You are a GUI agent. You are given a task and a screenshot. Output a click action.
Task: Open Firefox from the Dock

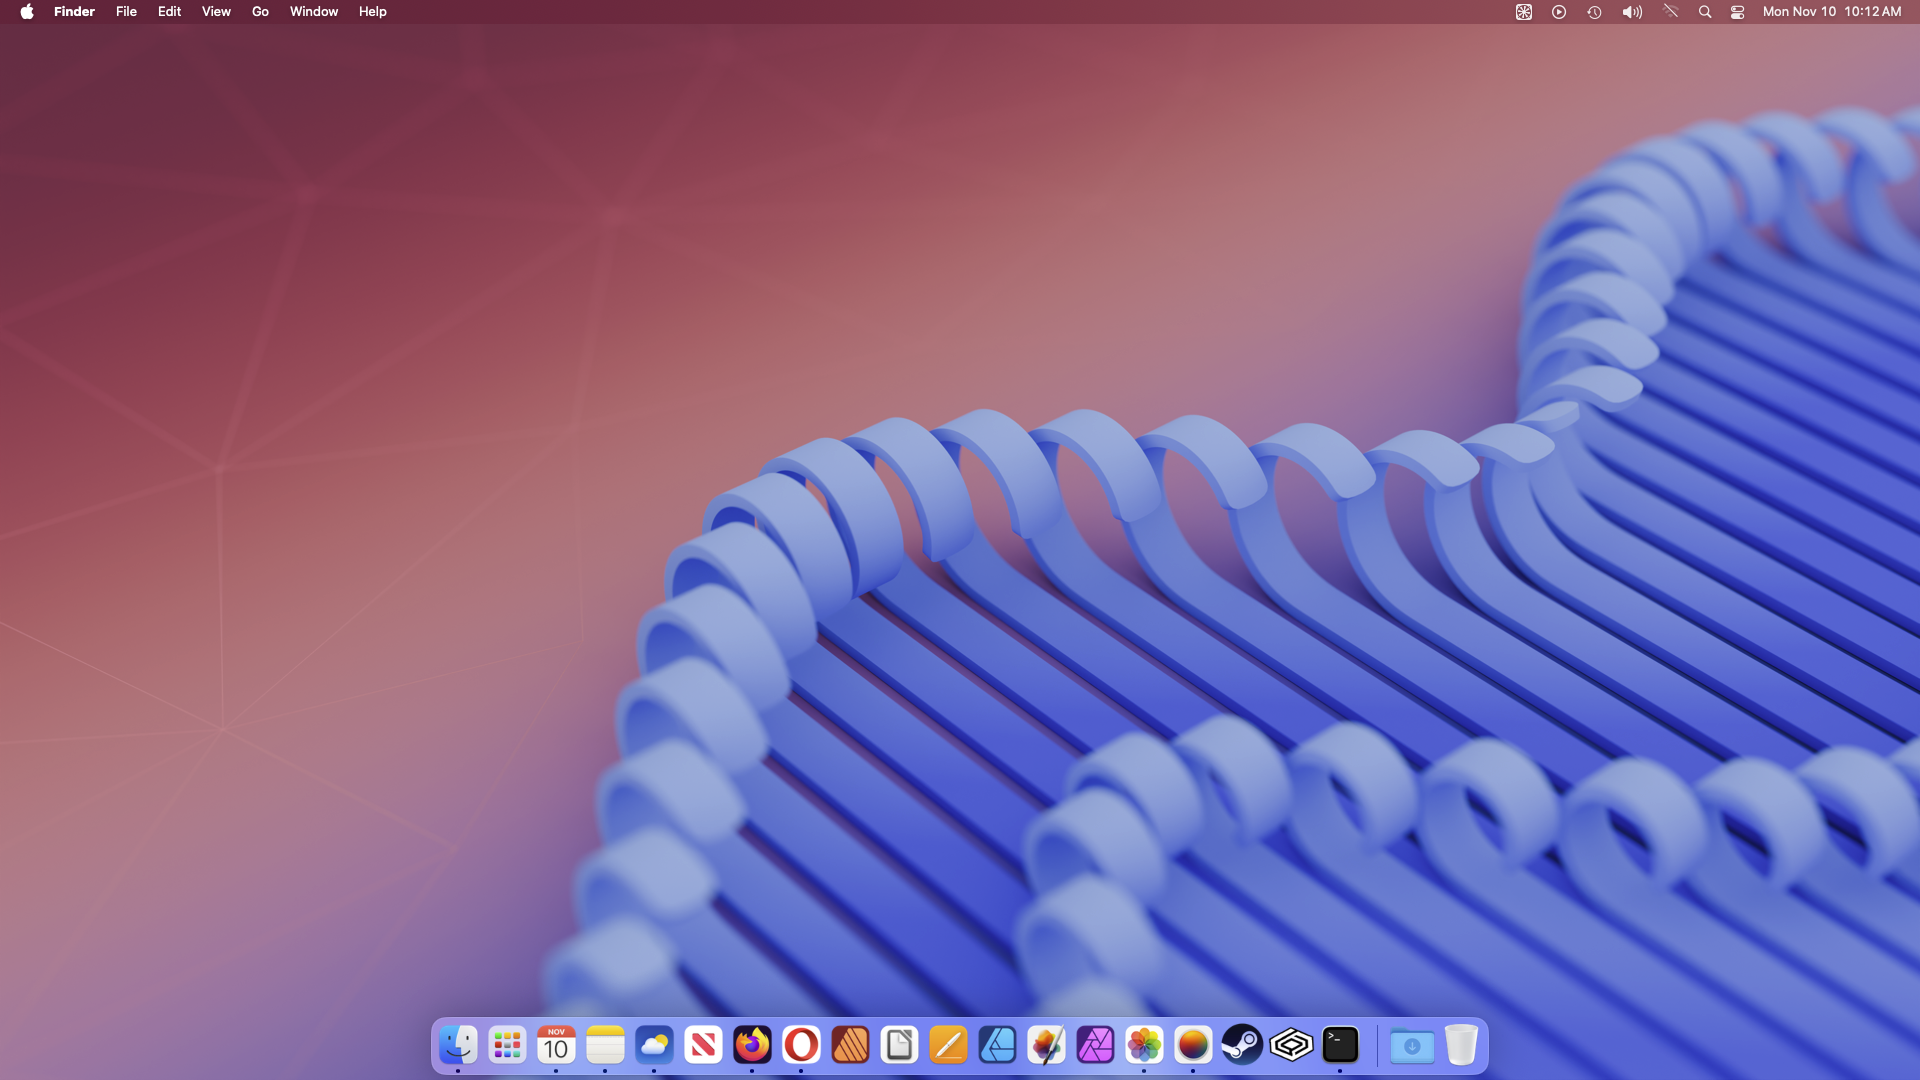(752, 1046)
